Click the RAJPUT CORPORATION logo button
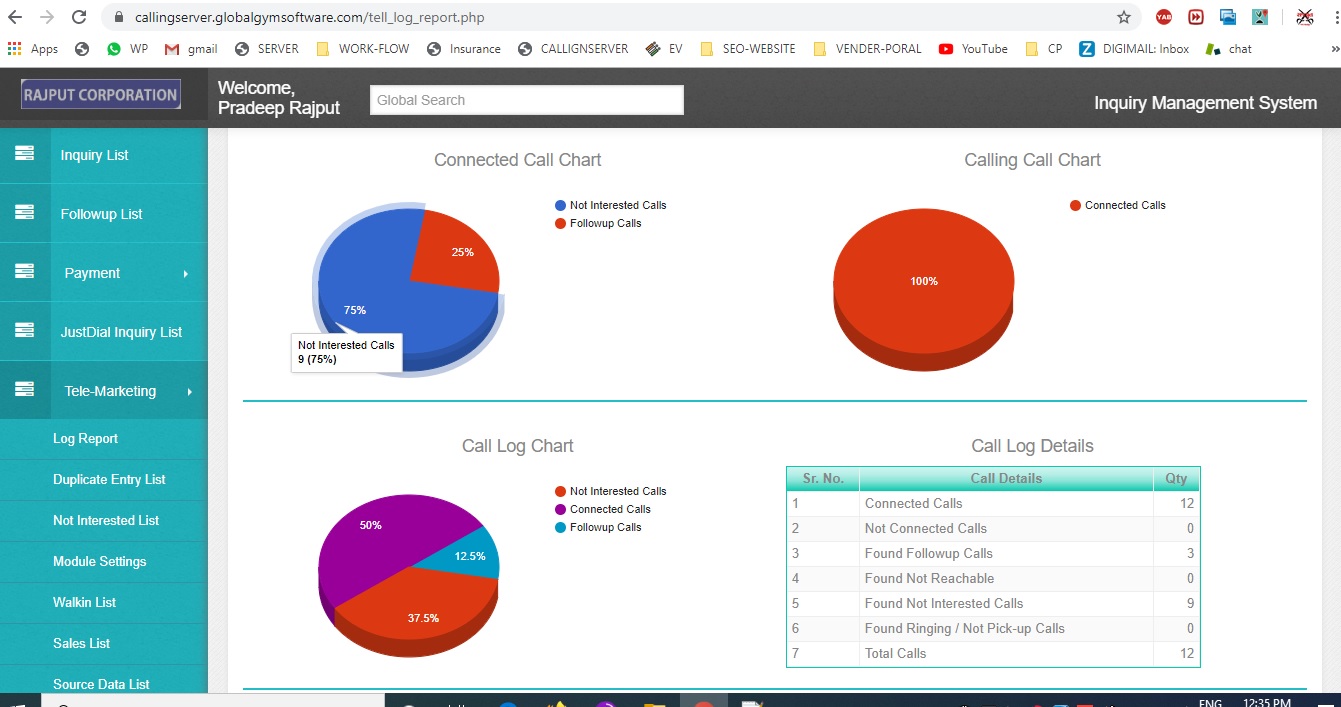The height and width of the screenshot is (707, 1341). coord(101,95)
